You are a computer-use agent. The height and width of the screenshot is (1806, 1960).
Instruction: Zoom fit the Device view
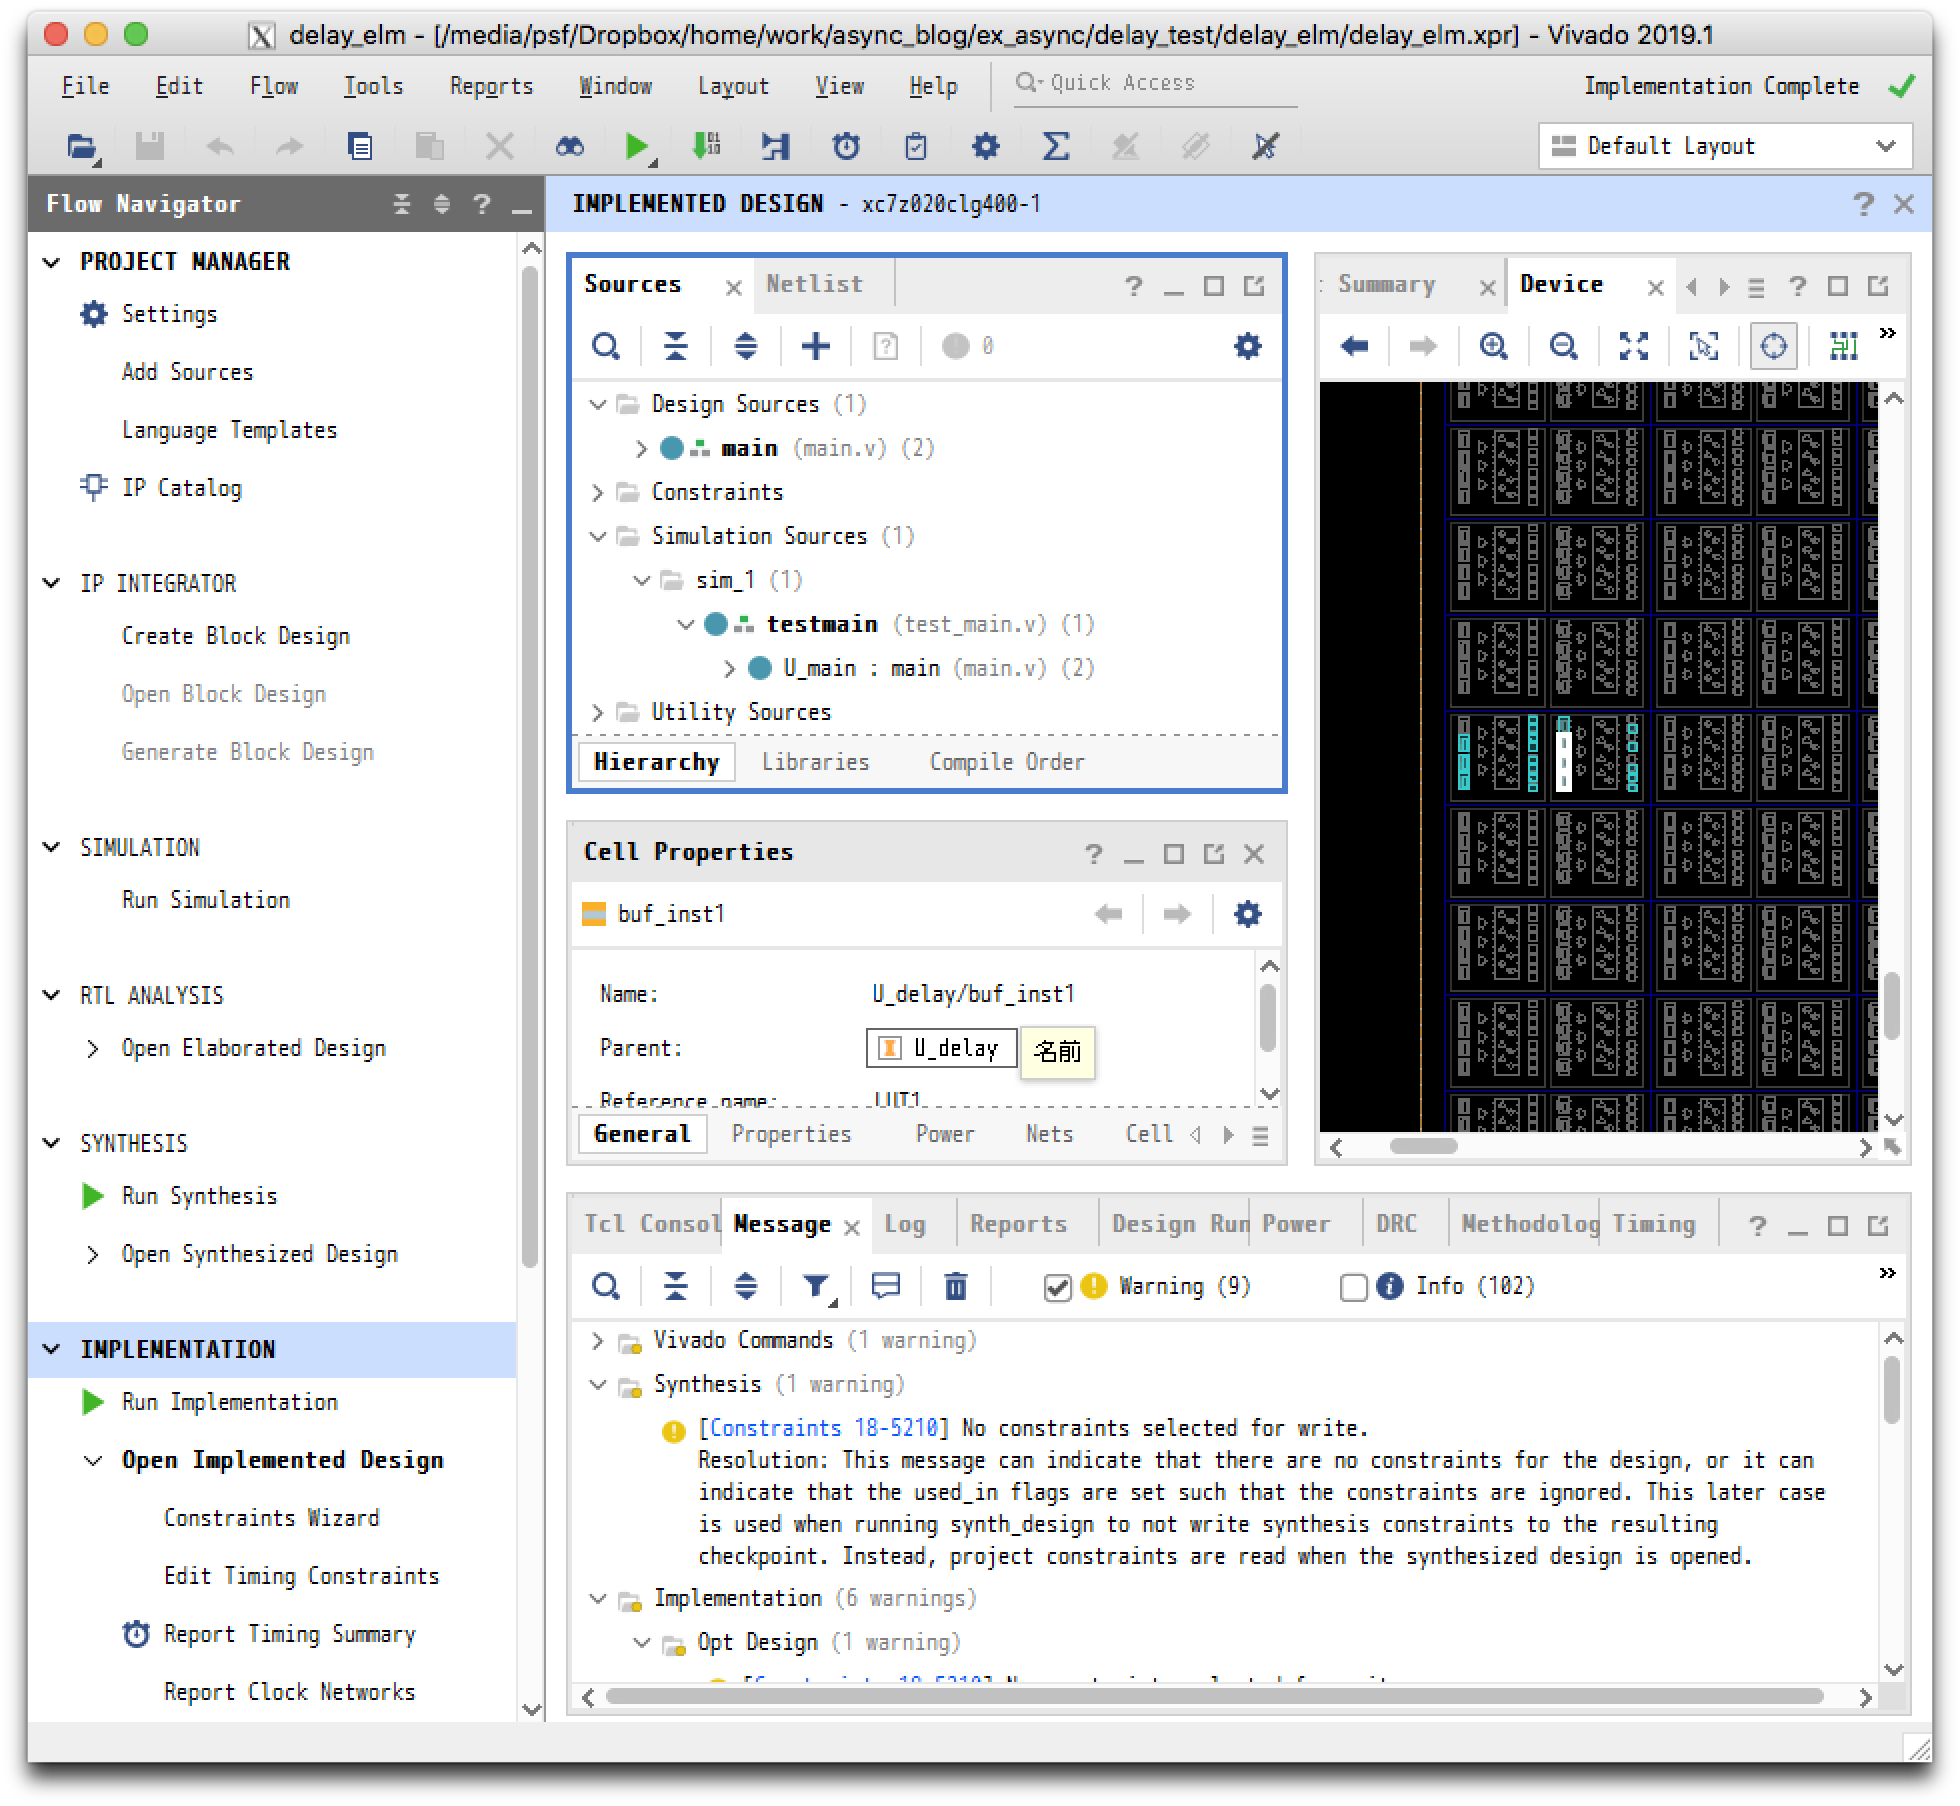(x=1633, y=347)
